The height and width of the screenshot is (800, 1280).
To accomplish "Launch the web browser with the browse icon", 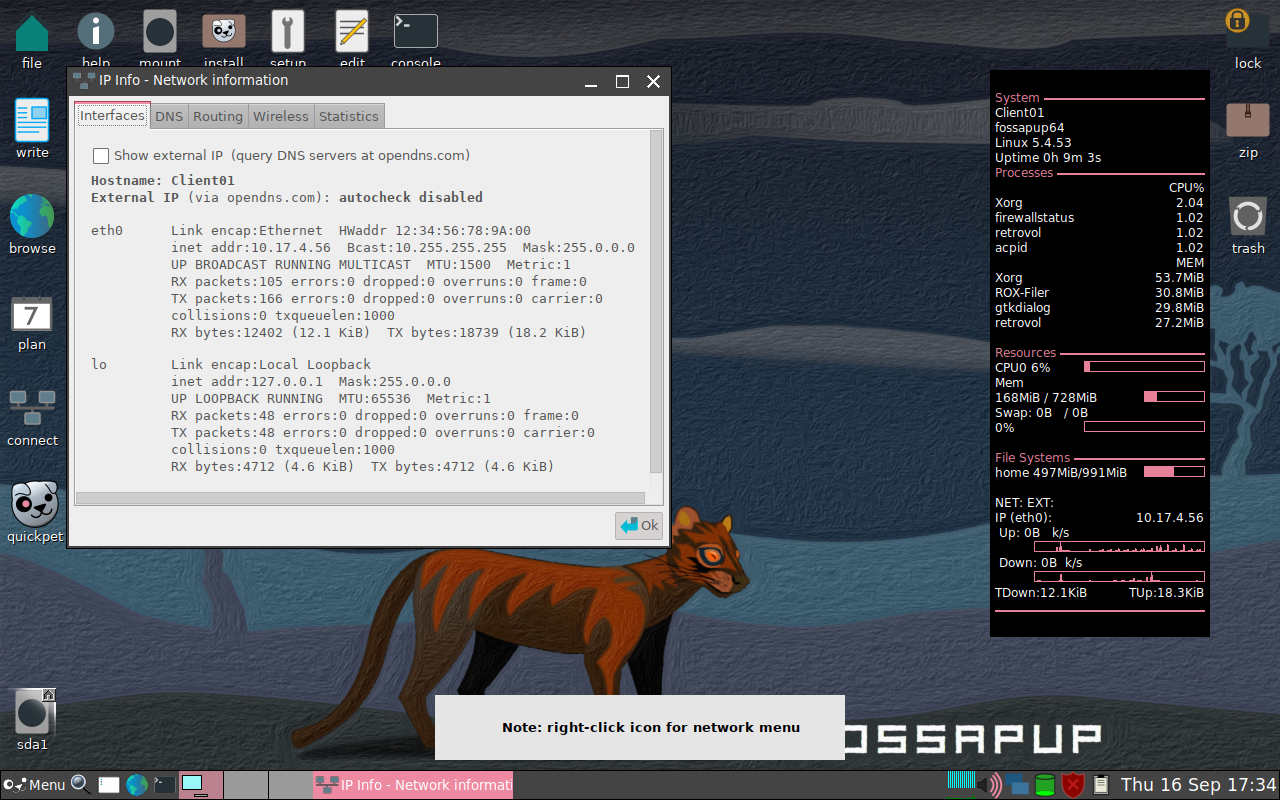I will pyautogui.click(x=32, y=215).
